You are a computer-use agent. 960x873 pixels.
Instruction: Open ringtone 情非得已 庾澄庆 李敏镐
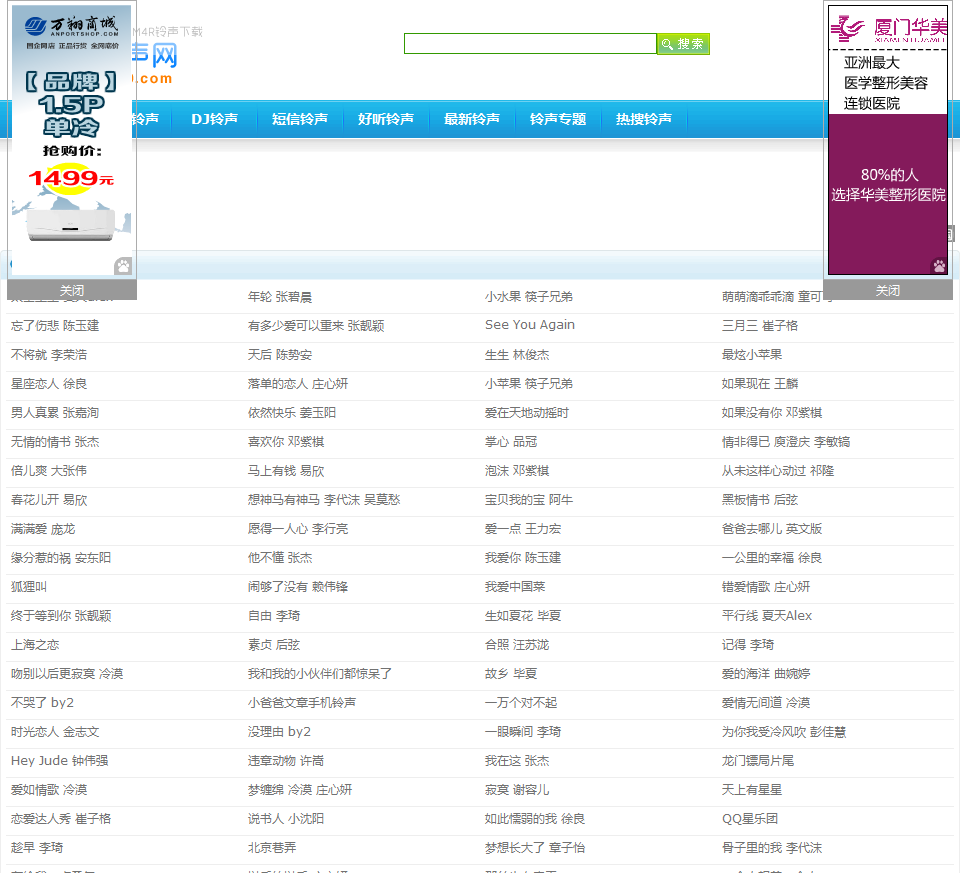[786, 442]
